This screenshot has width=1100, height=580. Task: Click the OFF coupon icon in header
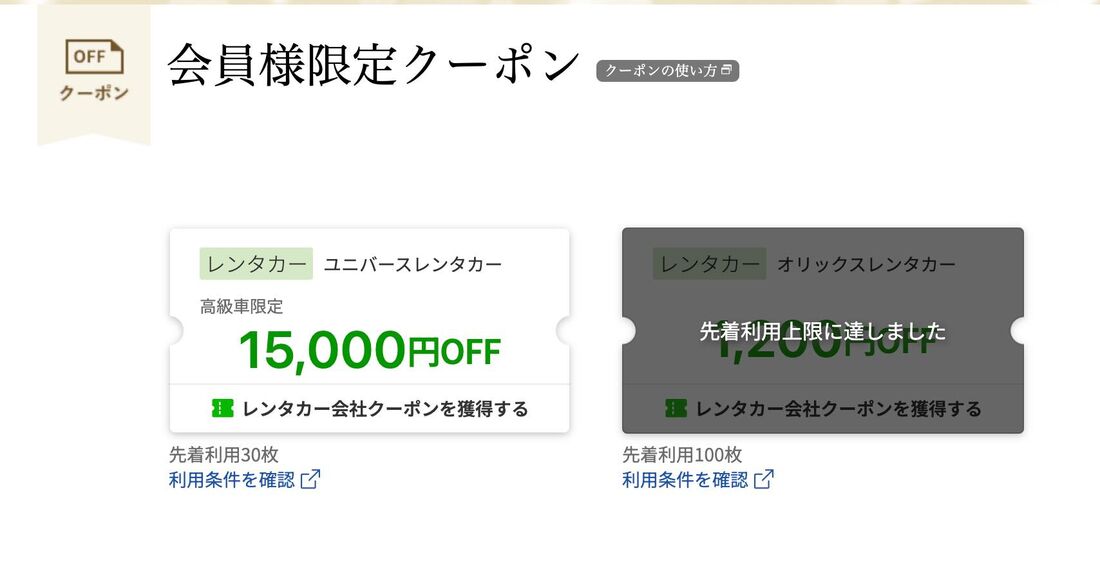94,57
